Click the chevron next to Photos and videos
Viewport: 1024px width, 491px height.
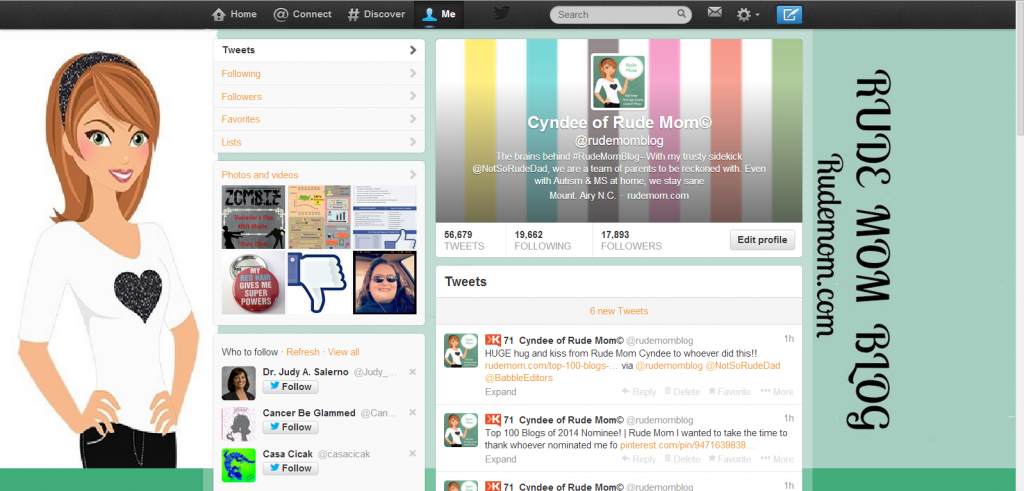tap(413, 175)
